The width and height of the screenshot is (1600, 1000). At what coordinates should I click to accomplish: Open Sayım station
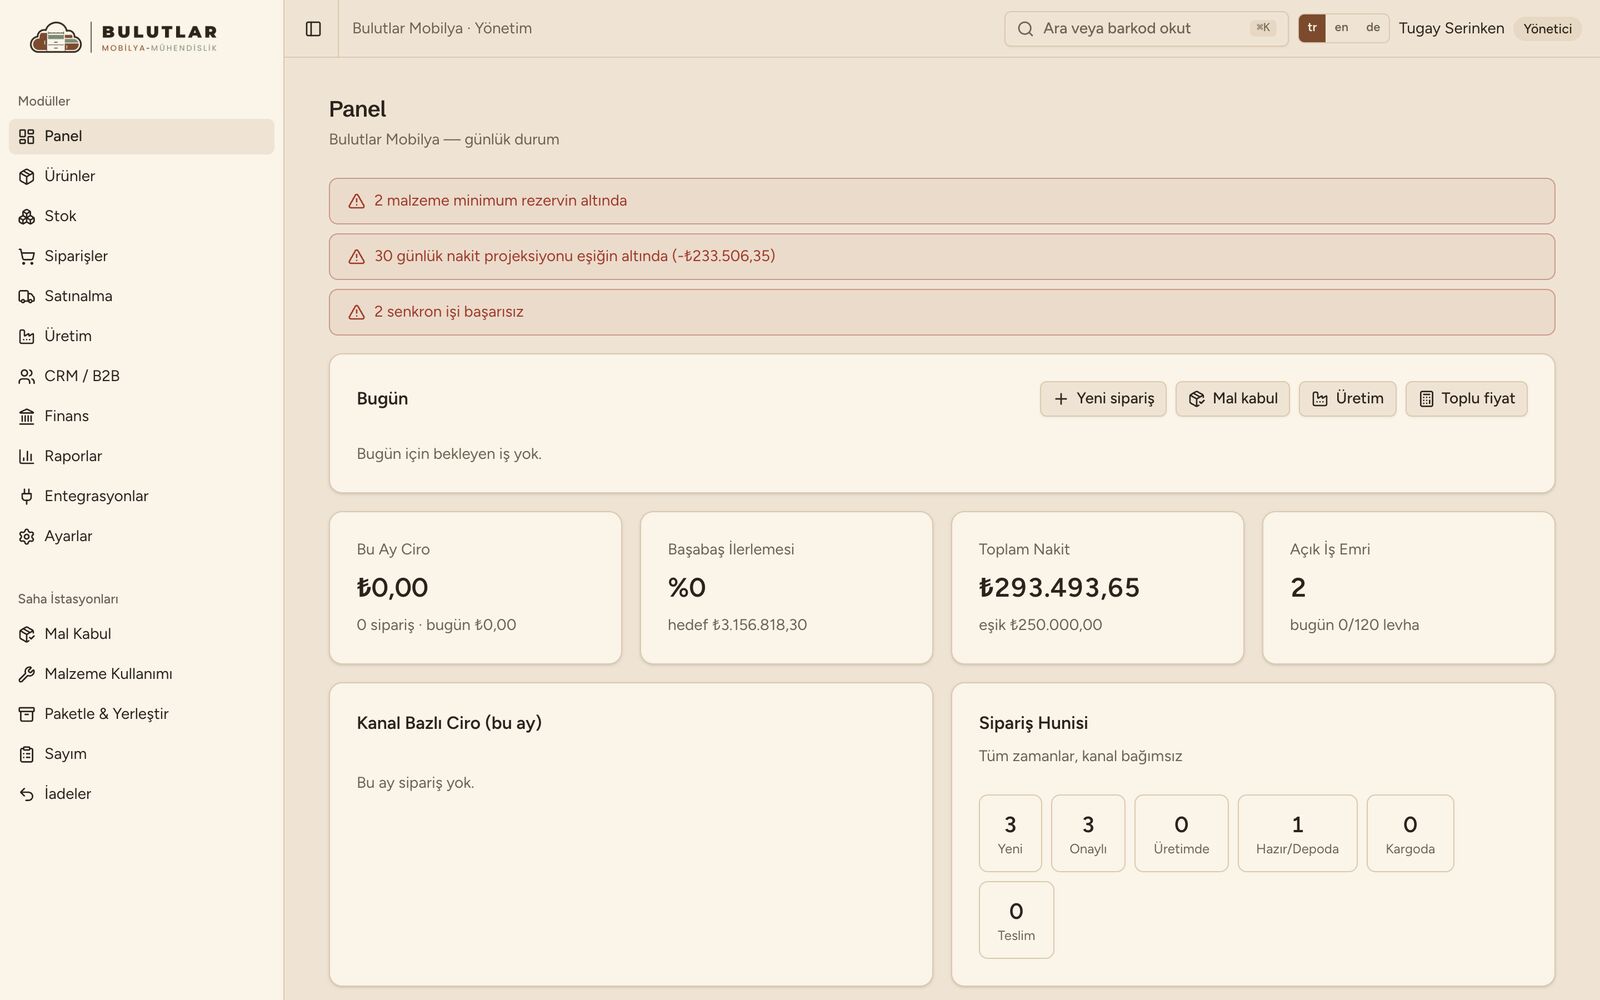coord(141,754)
